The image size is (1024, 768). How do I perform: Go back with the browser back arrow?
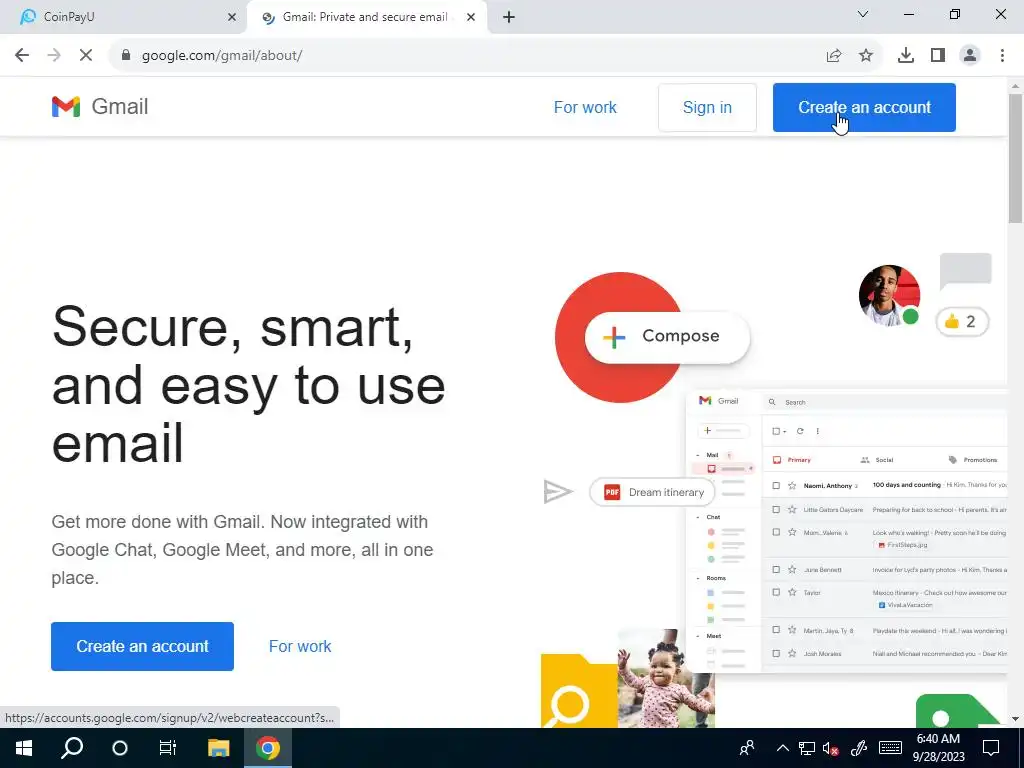pos(22,56)
